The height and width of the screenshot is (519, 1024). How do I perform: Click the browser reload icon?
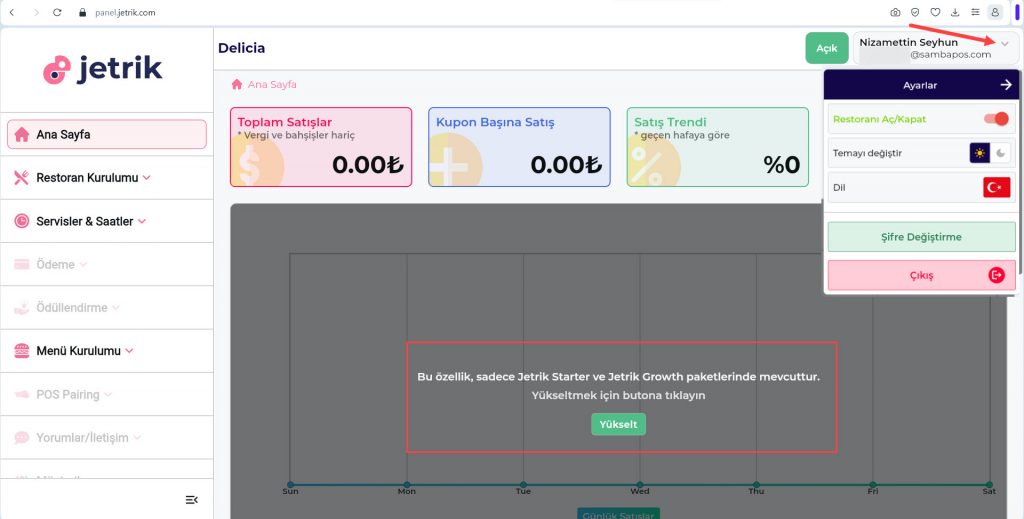(57, 12)
